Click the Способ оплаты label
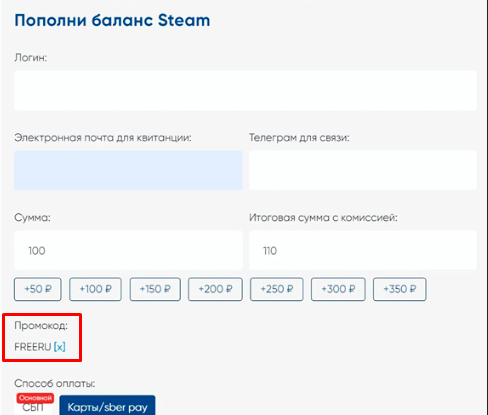 point(55,384)
